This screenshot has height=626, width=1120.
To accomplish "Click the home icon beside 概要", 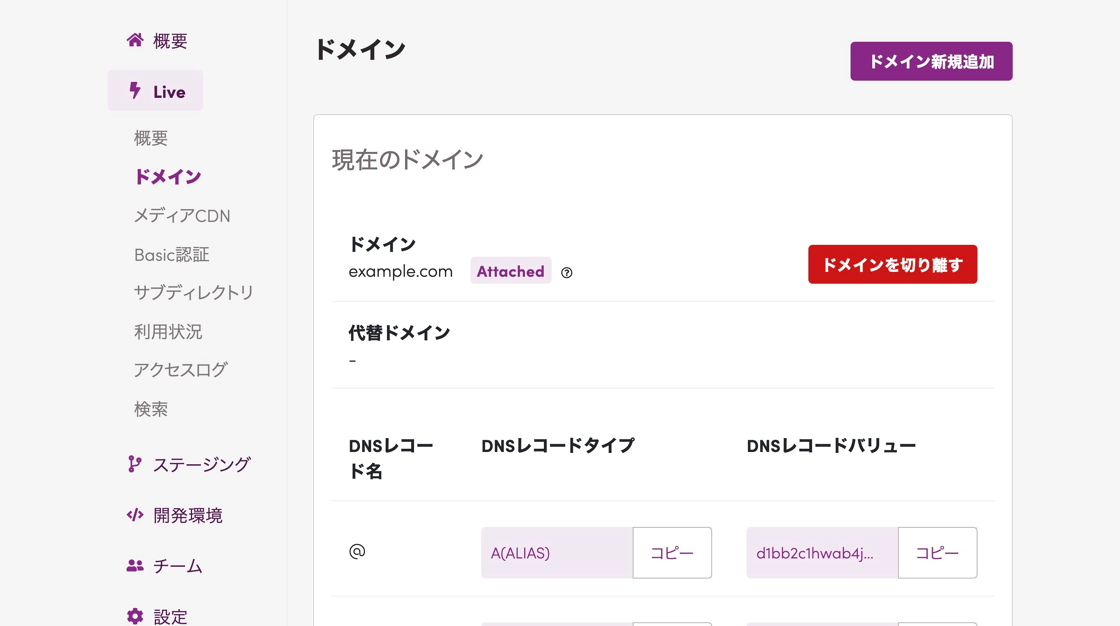I will [x=135, y=40].
